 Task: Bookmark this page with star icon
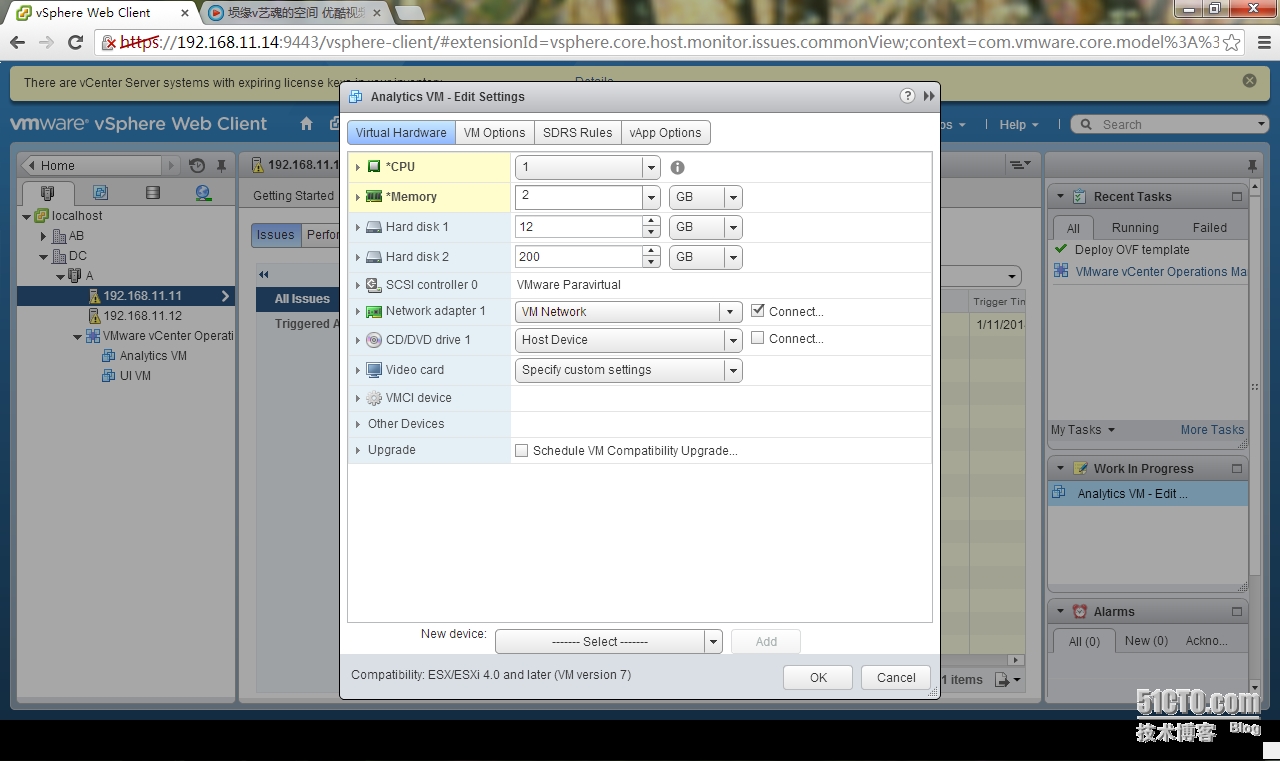[x=1232, y=42]
